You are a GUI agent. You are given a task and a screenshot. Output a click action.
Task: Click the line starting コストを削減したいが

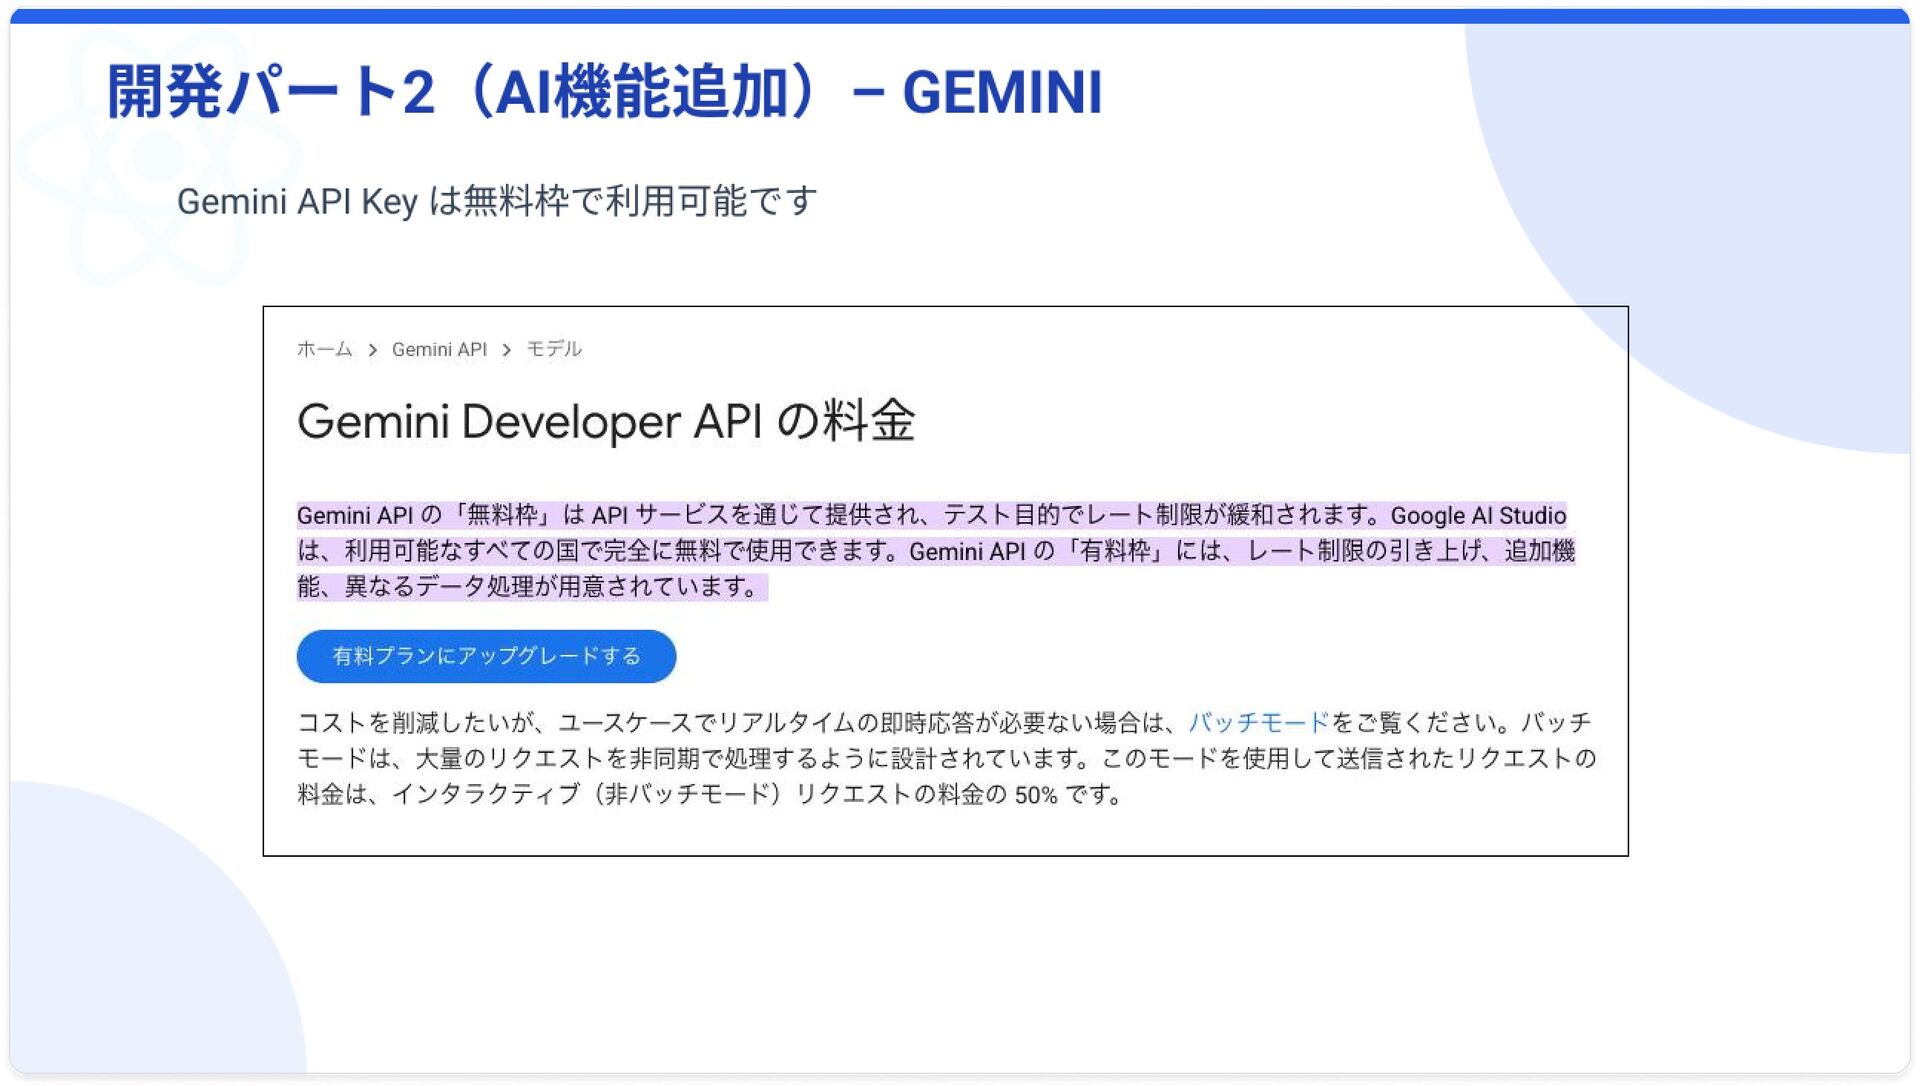[x=945, y=722]
